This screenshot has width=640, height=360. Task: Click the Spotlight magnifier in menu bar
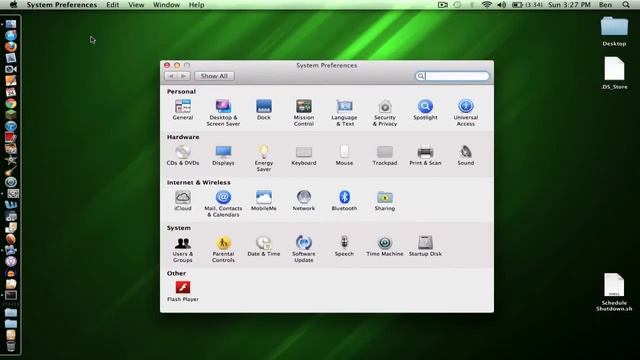point(626,5)
